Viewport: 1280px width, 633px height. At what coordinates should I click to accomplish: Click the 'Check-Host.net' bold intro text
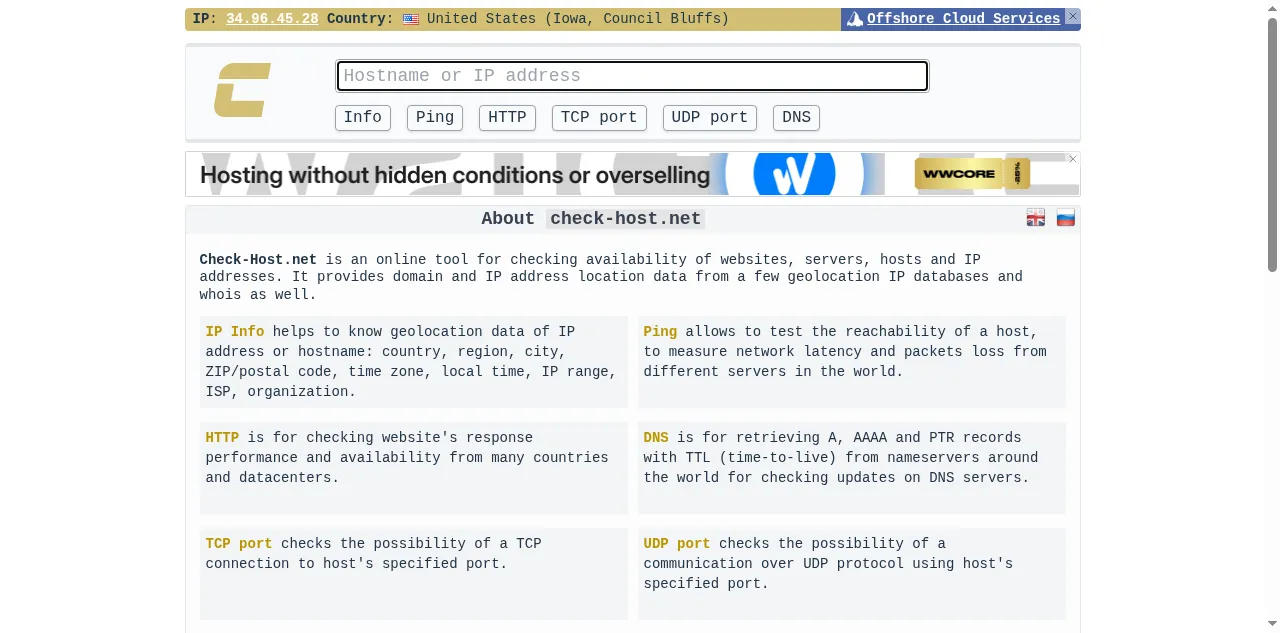pyautogui.click(x=258, y=259)
